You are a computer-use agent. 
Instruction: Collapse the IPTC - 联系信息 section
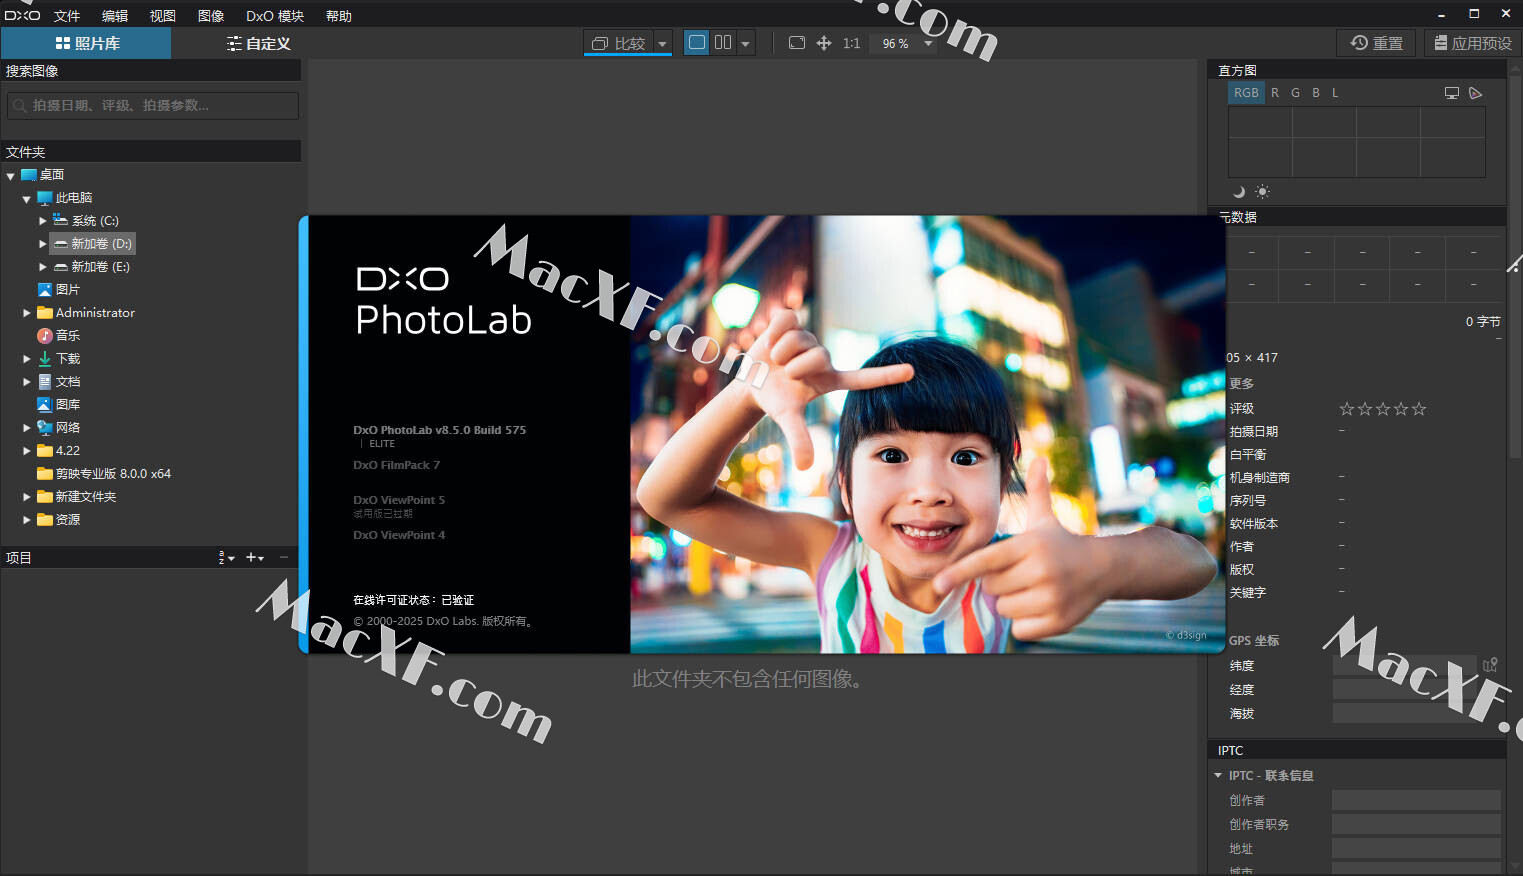1218,775
